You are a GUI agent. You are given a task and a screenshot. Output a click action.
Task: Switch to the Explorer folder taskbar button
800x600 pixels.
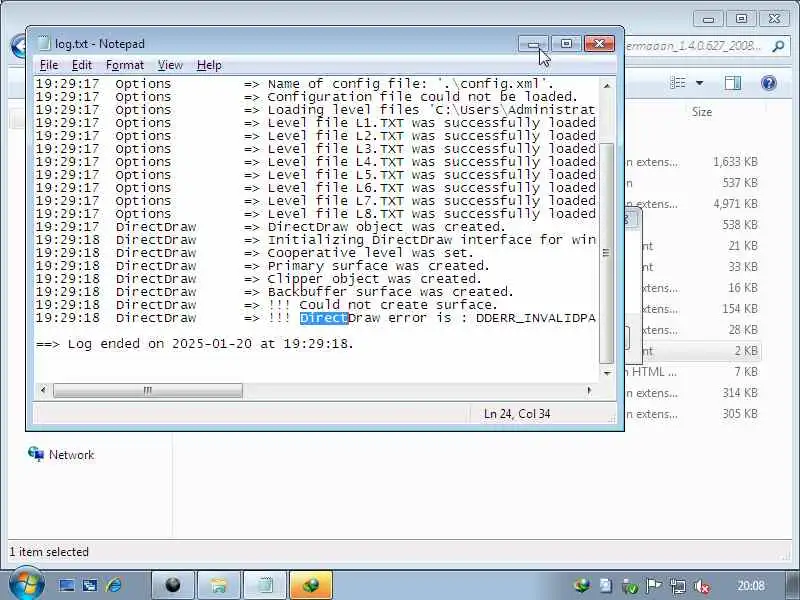[x=218, y=585]
